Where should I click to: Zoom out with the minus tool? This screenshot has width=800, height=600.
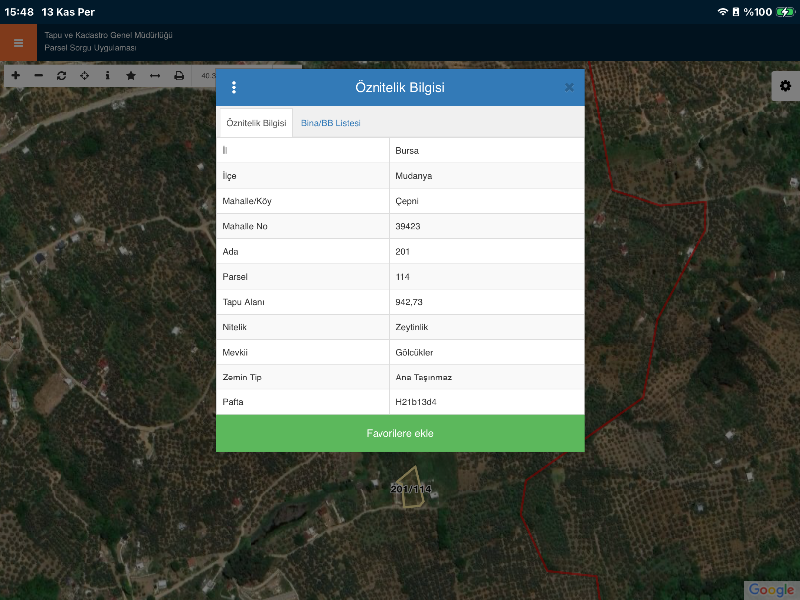pos(39,76)
